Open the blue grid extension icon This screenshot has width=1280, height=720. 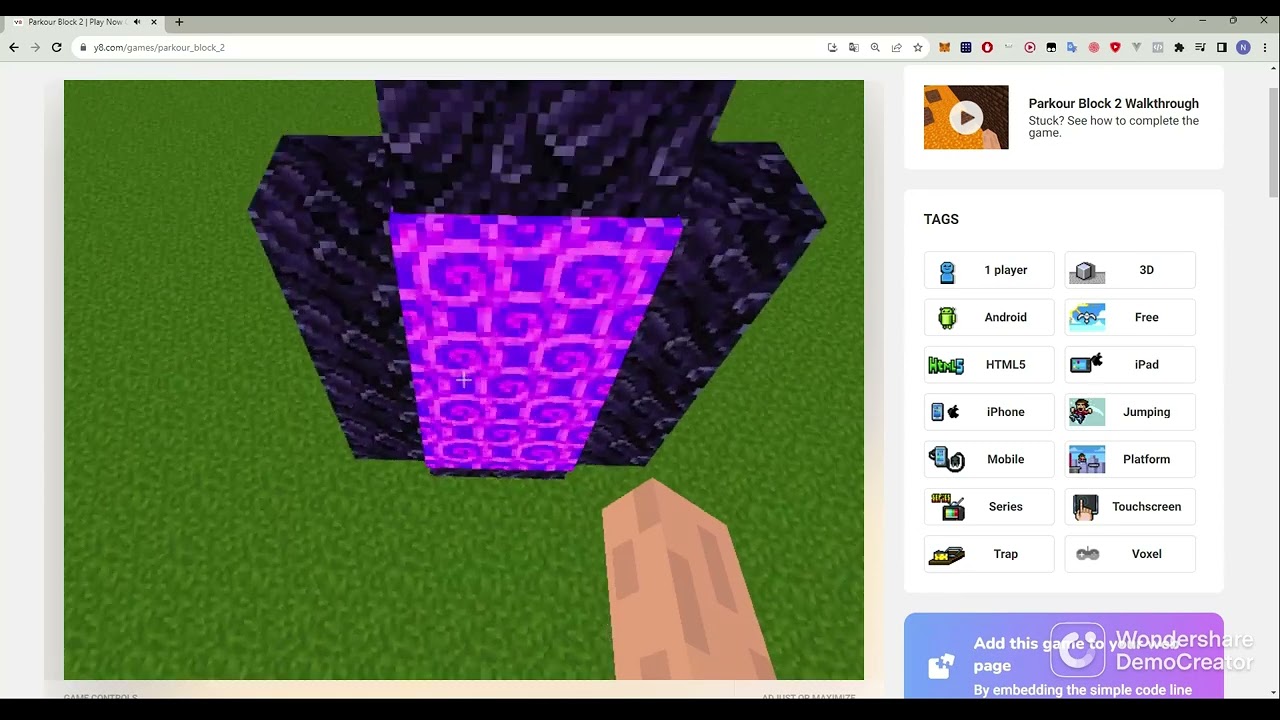pos(966,47)
